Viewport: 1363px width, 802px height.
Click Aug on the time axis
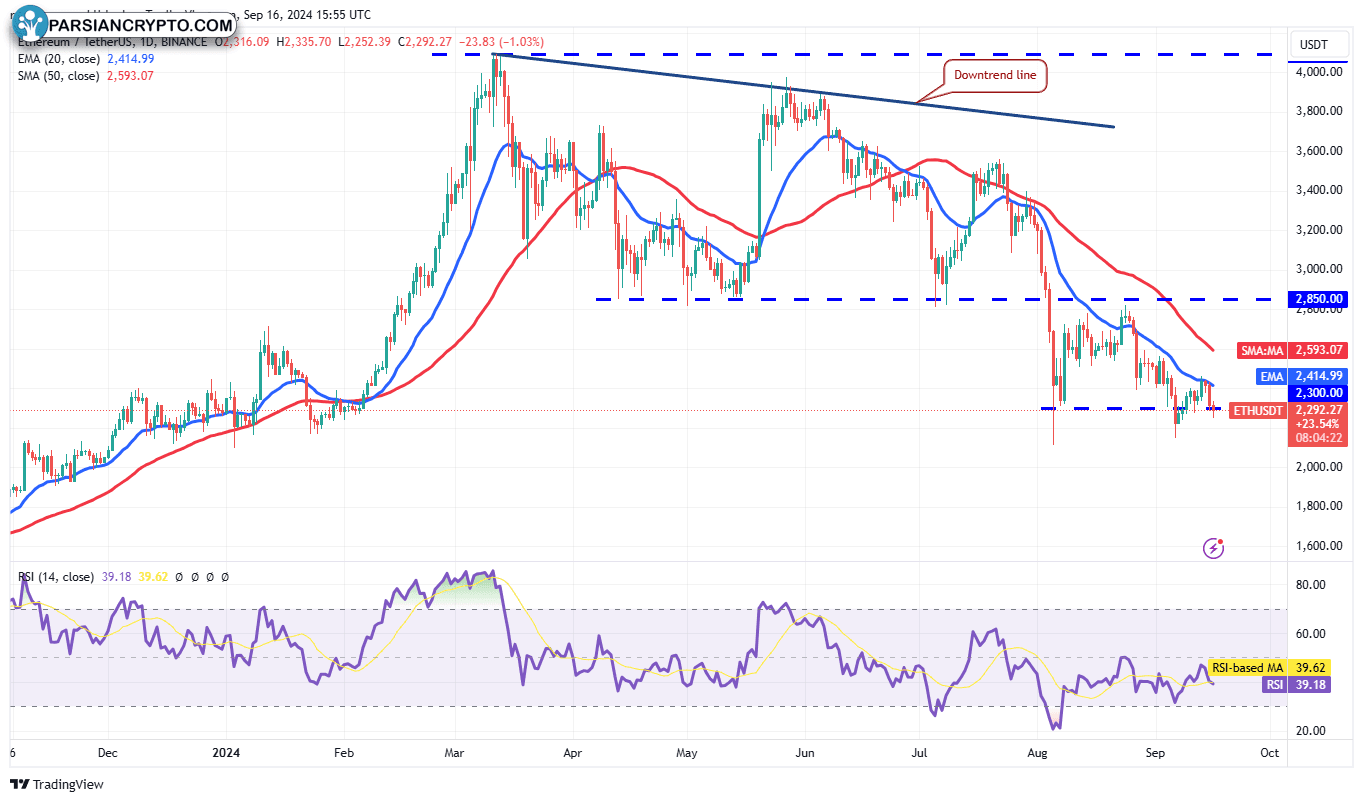[1037, 752]
